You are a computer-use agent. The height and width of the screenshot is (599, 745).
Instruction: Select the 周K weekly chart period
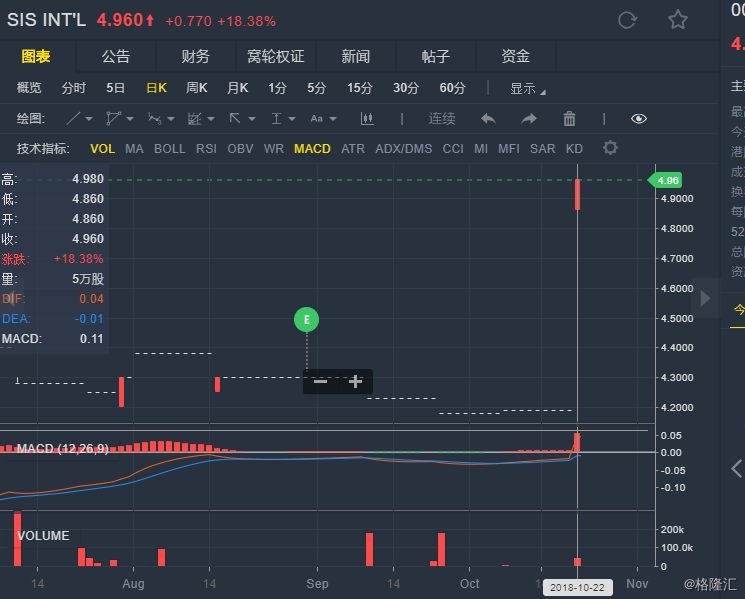(196, 88)
